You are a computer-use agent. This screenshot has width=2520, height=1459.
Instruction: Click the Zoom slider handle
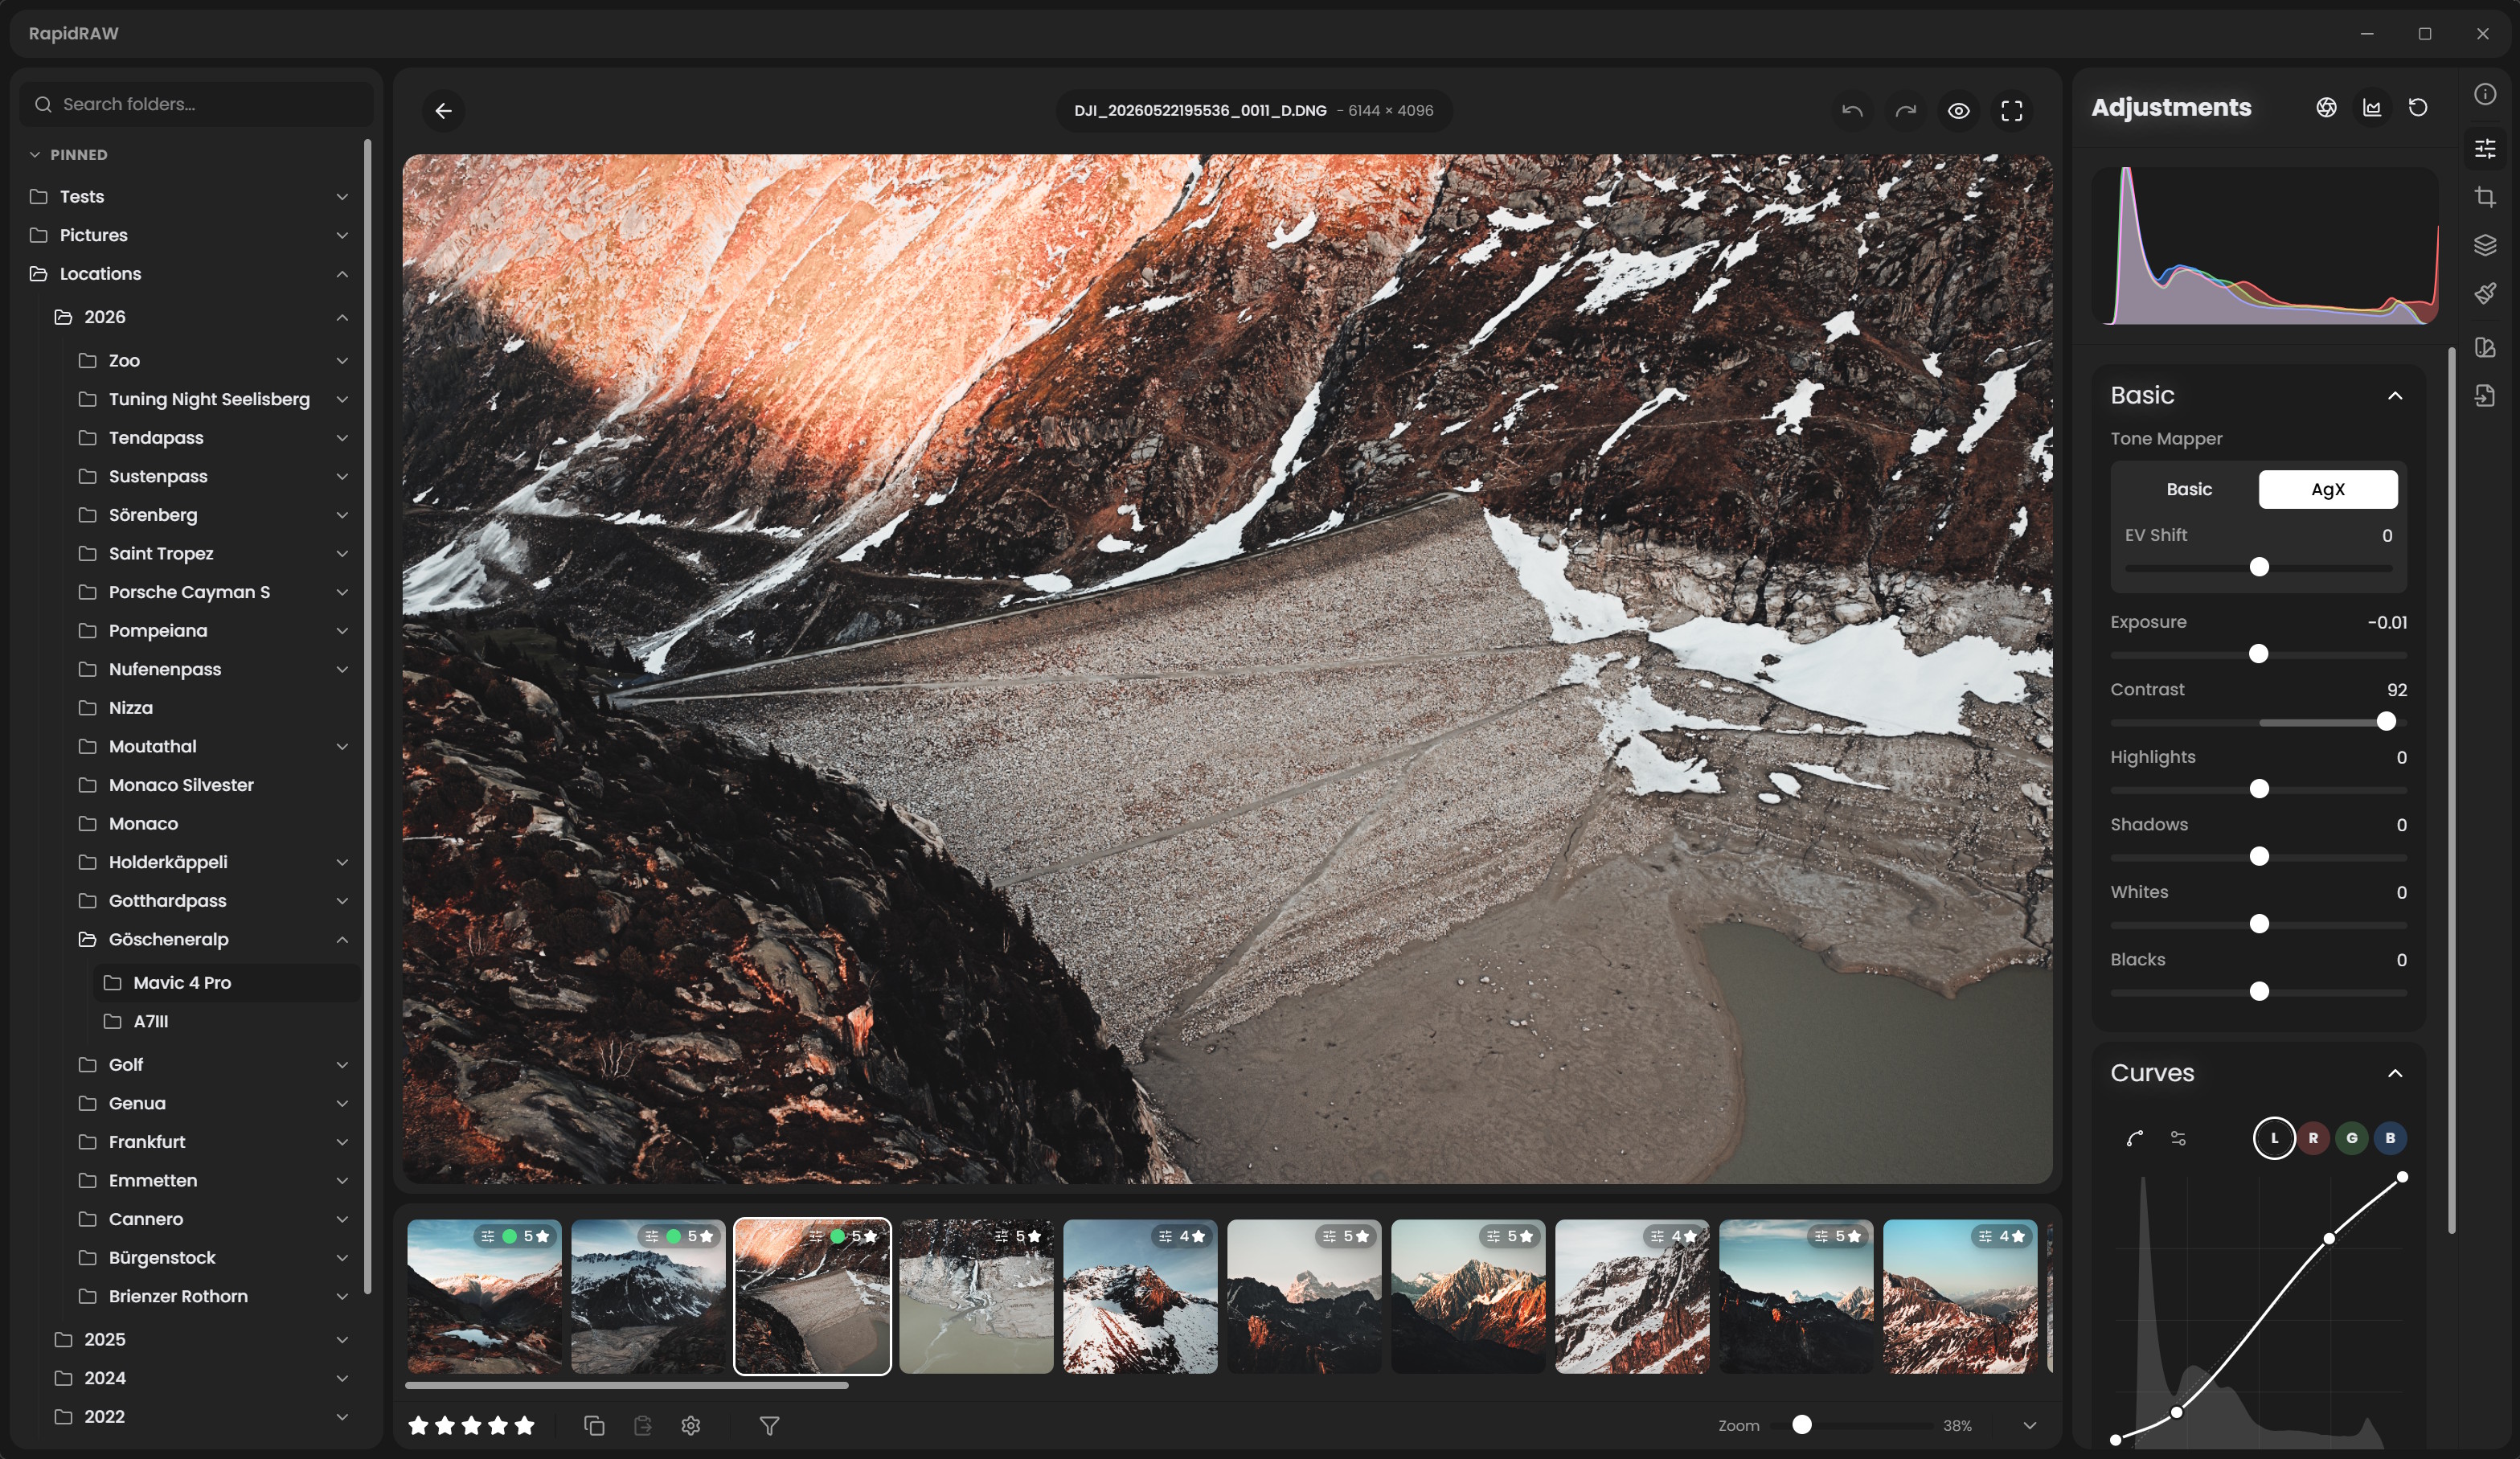point(1801,1425)
